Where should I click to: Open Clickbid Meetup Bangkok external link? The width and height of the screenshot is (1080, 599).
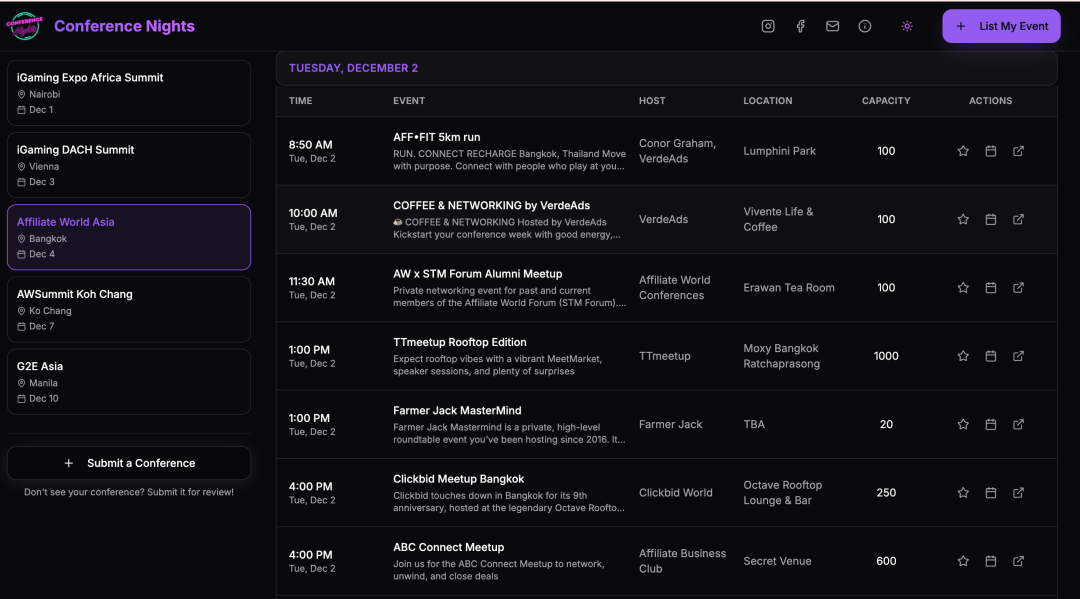pyautogui.click(x=1018, y=492)
